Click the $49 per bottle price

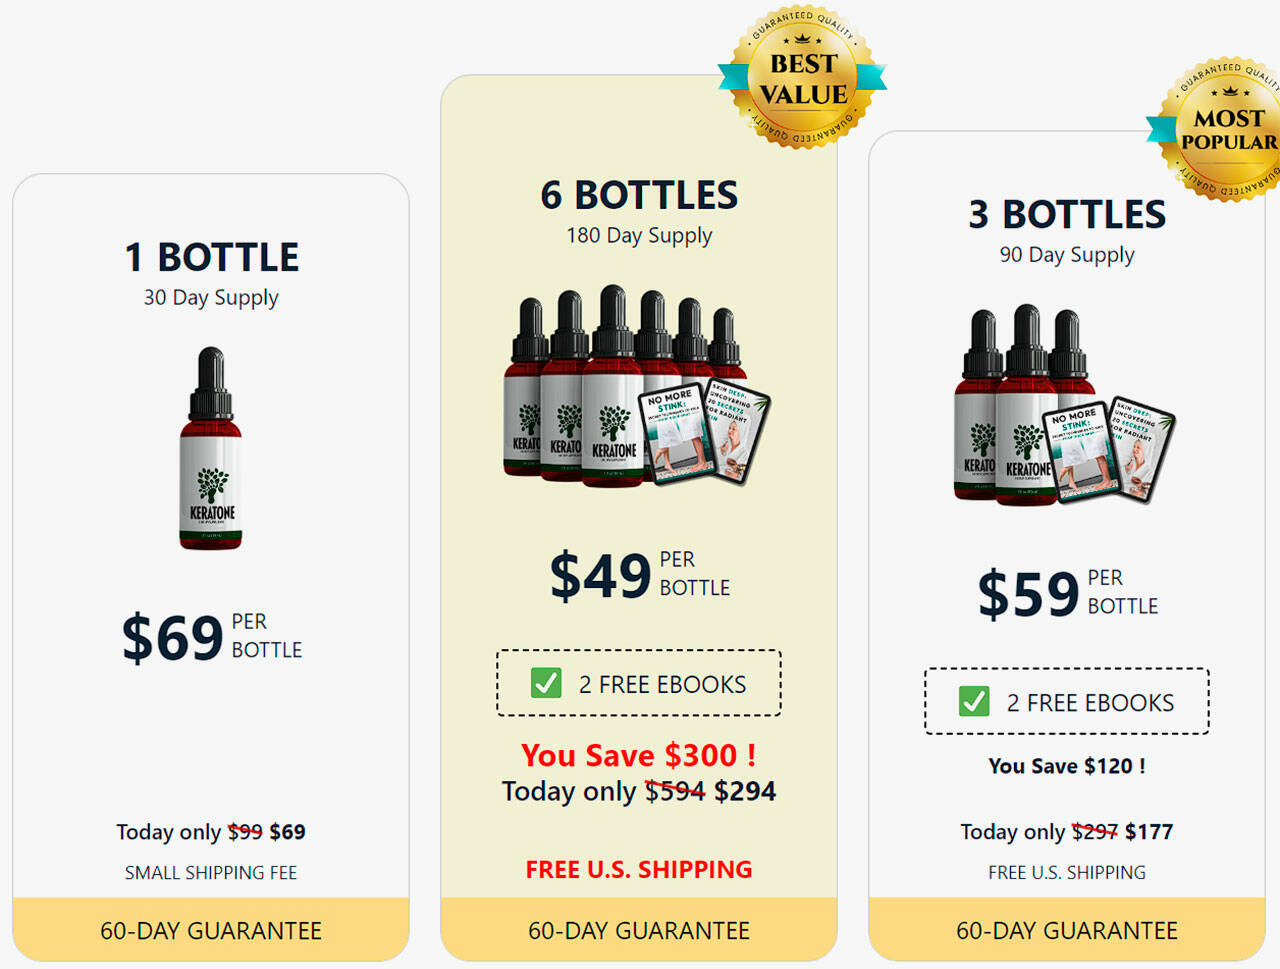[640, 575]
